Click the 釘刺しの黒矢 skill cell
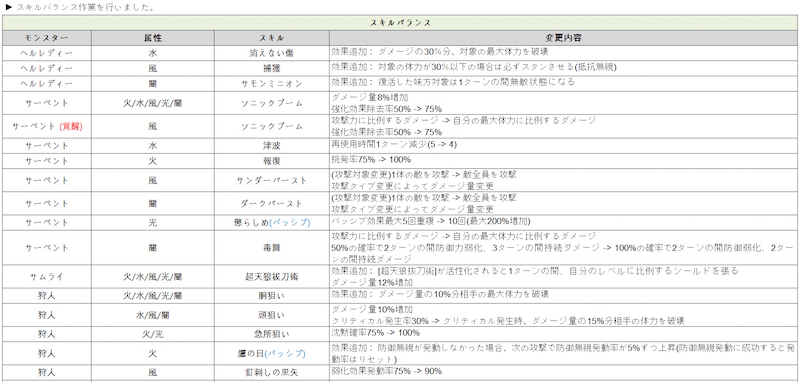The image size is (800, 382). (271, 372)
